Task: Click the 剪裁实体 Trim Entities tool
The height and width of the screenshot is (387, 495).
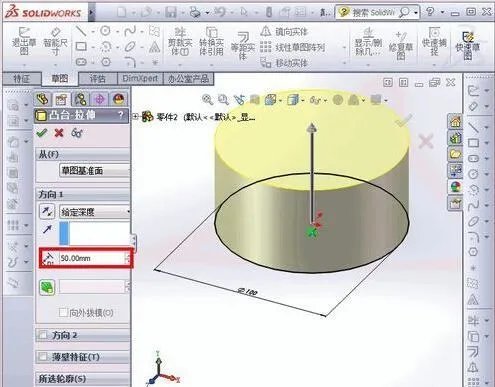Action: pos(180,42)
